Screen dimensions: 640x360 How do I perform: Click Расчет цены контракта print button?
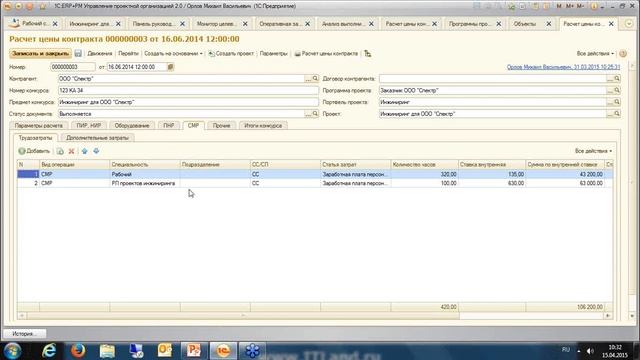tap(326, 53)
